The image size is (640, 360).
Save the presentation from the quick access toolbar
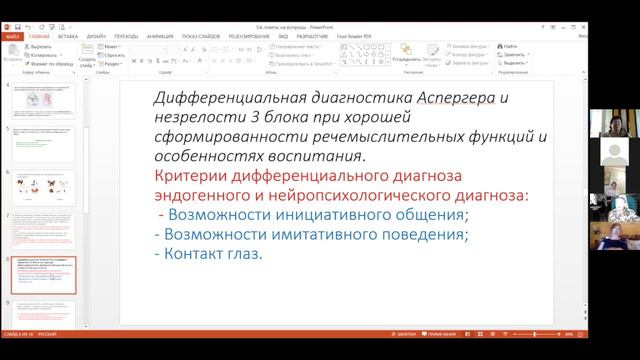pyautogui.click(x=18, y=27)
